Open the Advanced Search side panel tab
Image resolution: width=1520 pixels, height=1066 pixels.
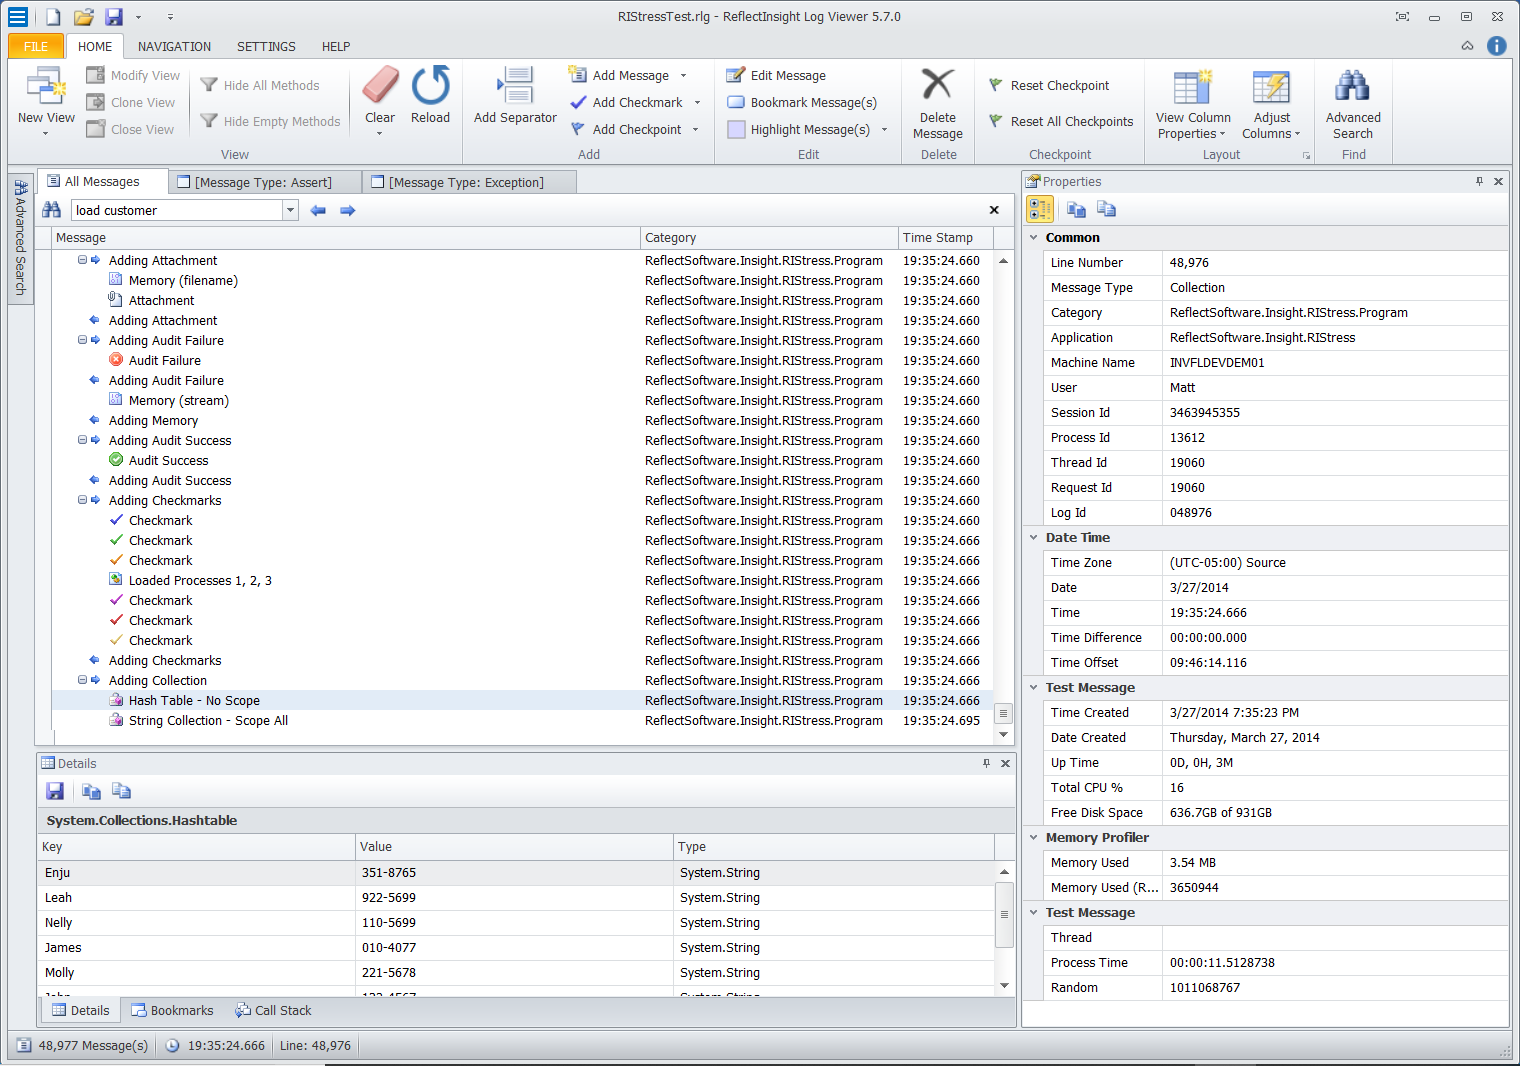coord(20,238)
